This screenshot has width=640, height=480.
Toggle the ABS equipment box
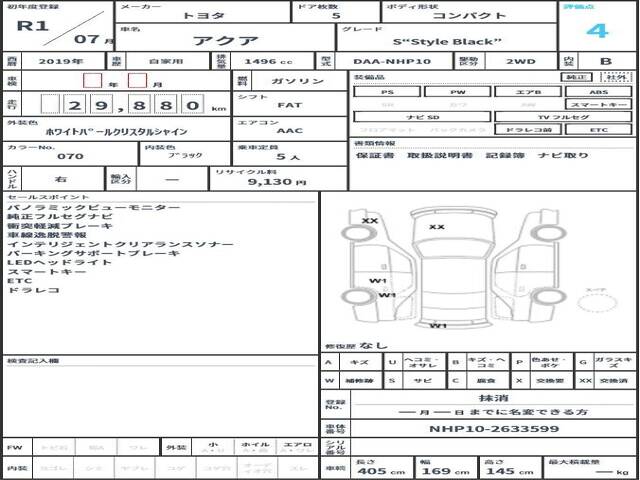596,91
